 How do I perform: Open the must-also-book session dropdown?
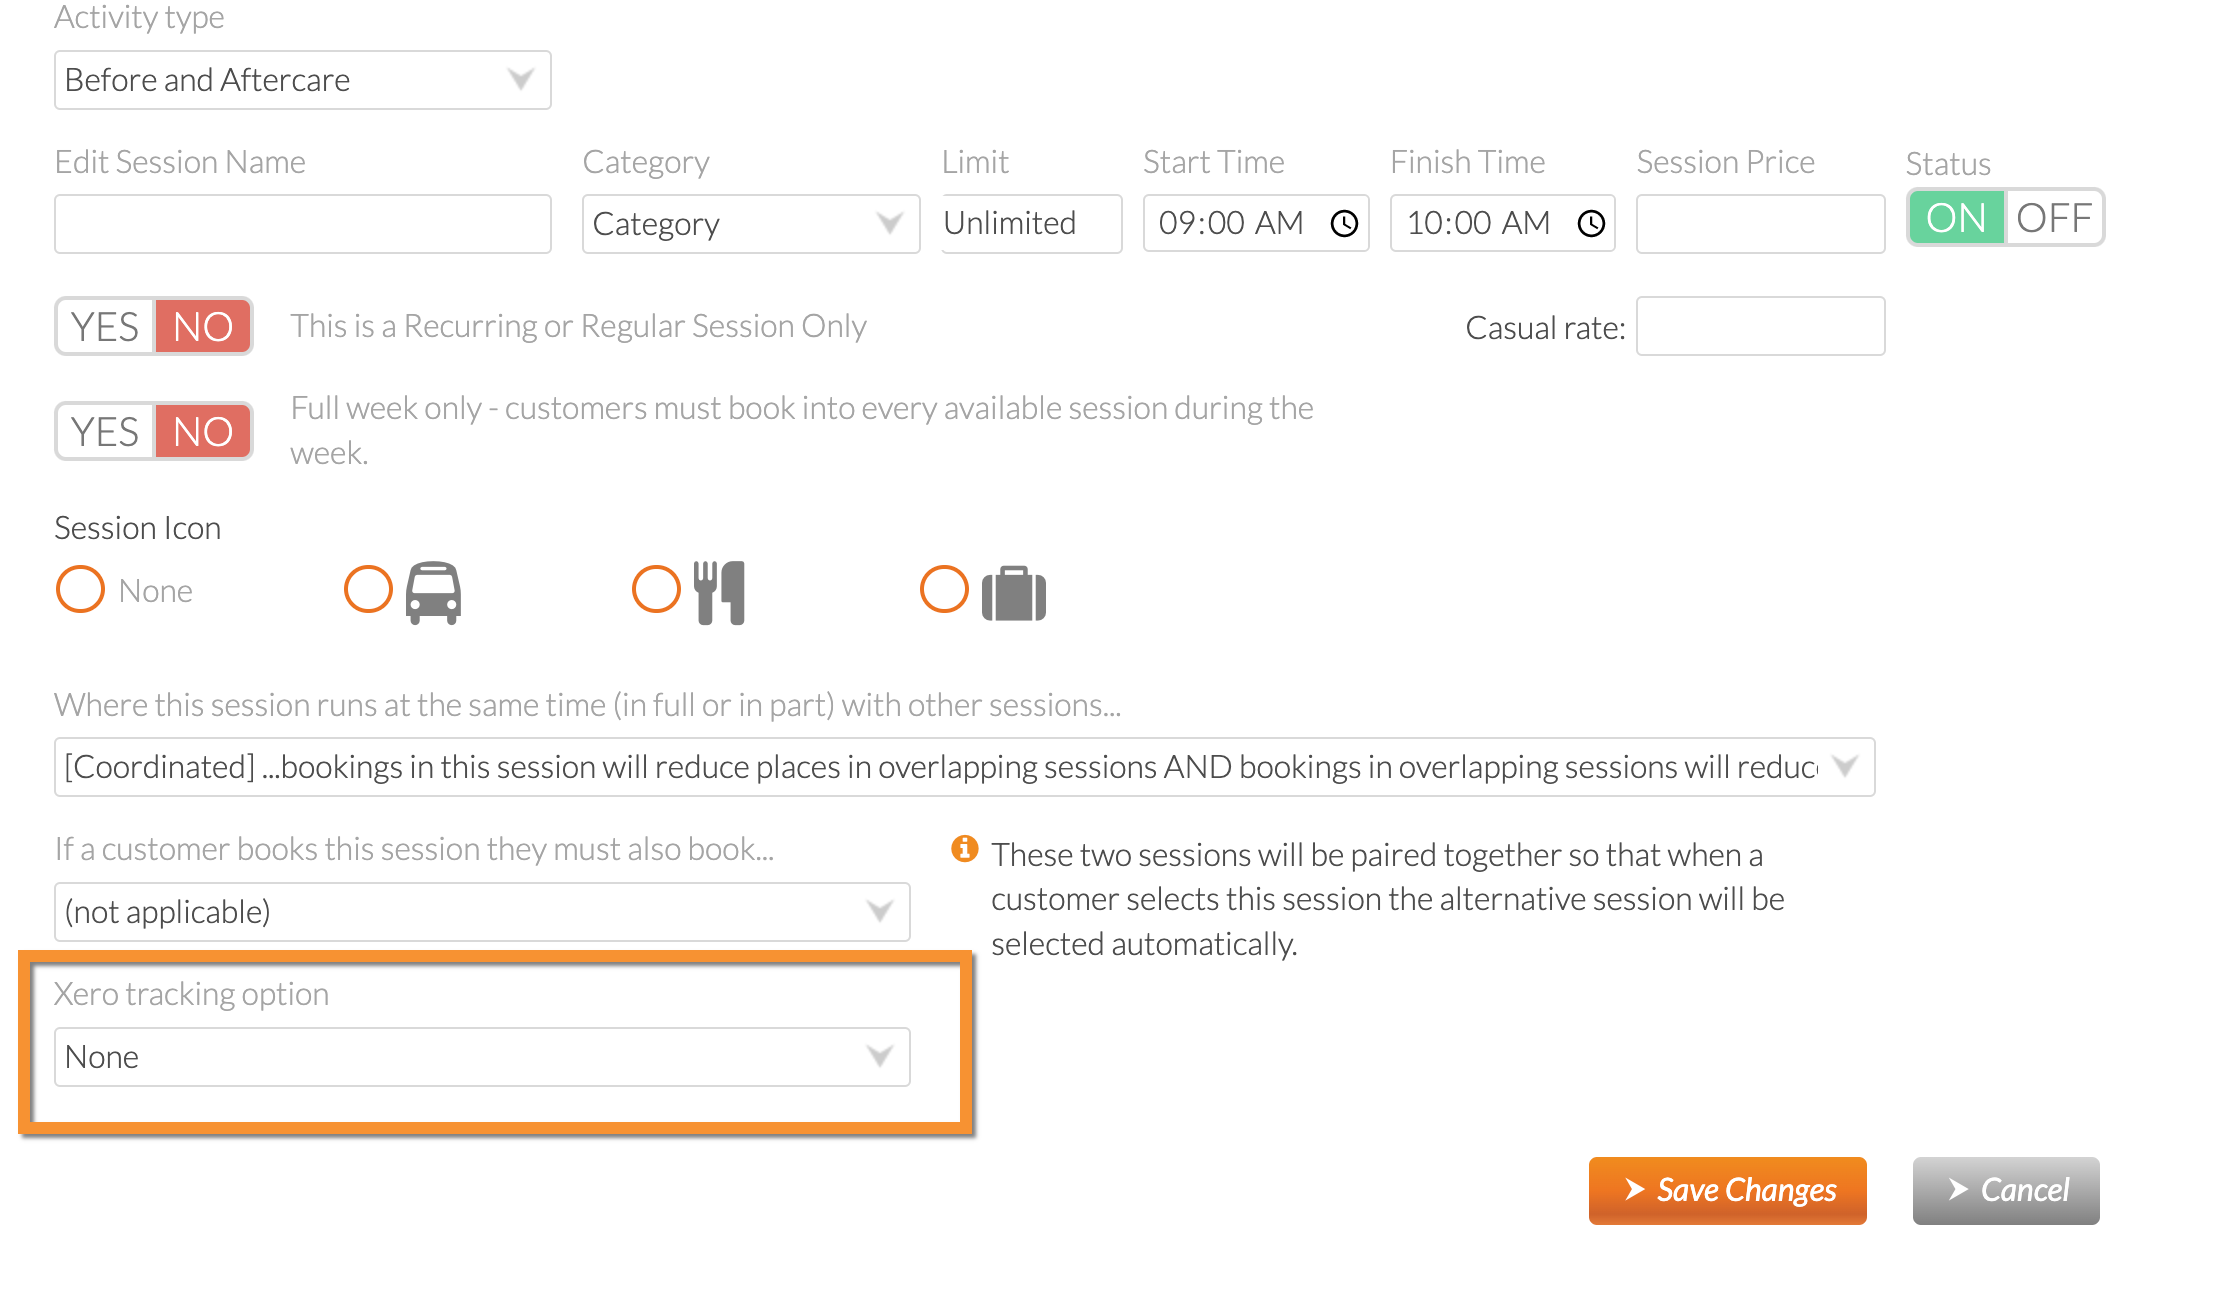click(482, 912)
